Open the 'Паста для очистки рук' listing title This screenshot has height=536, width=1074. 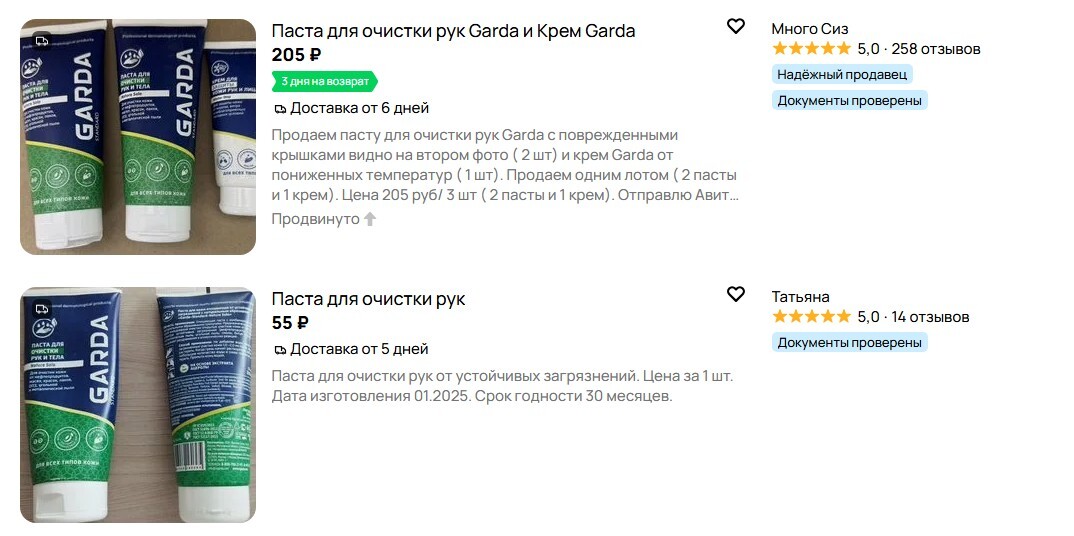[368, 299]
